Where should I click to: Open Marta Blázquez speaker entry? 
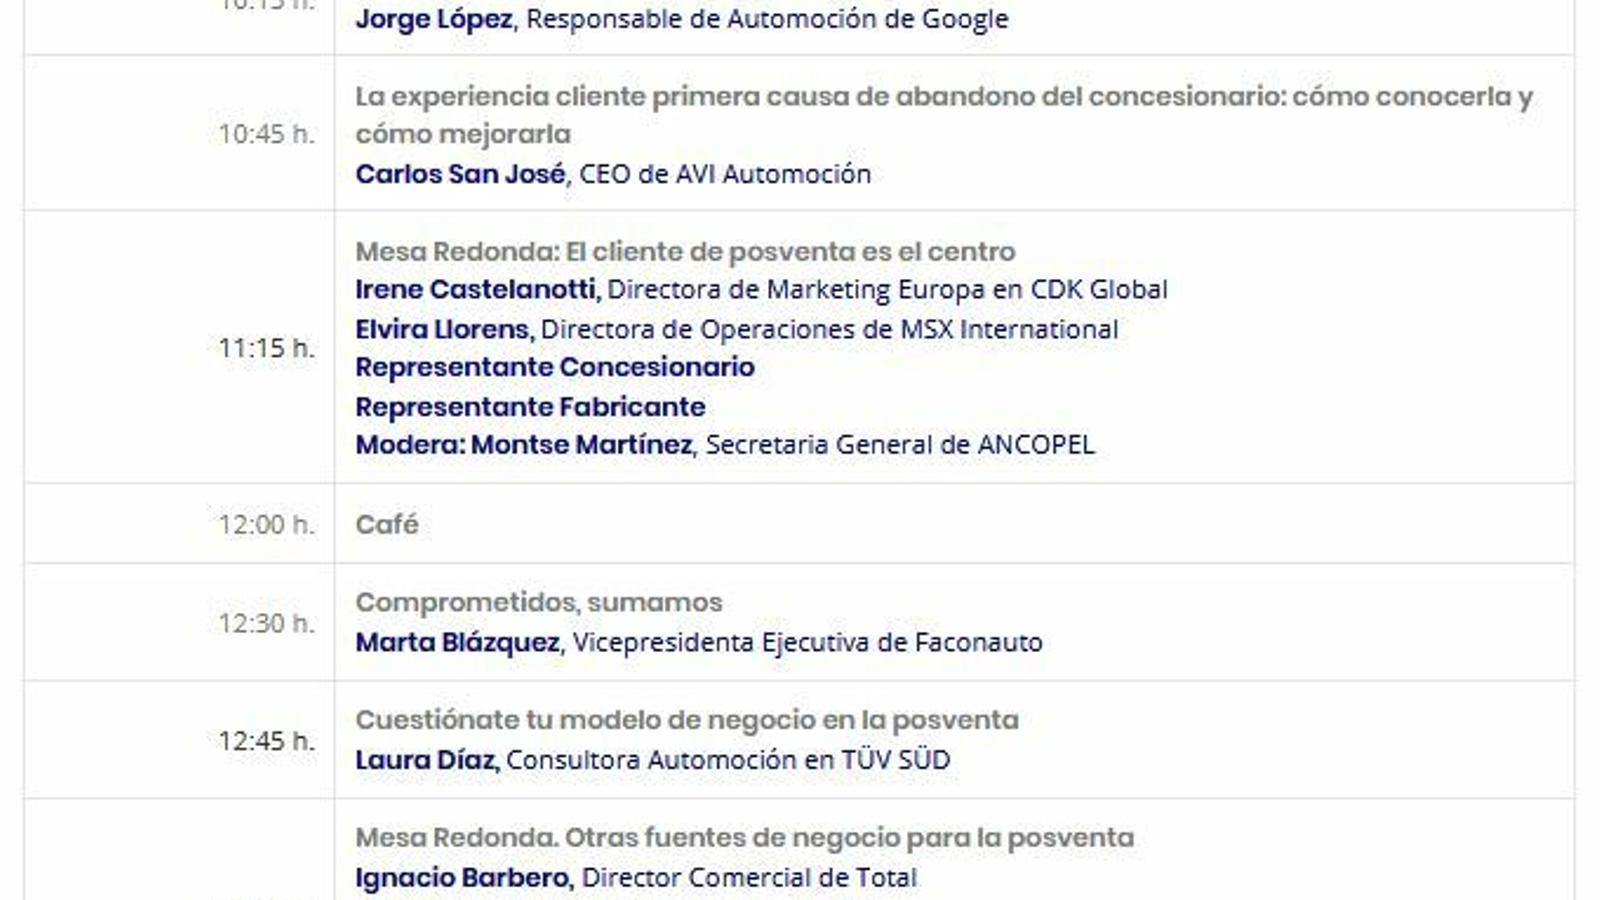click(458, 641)
